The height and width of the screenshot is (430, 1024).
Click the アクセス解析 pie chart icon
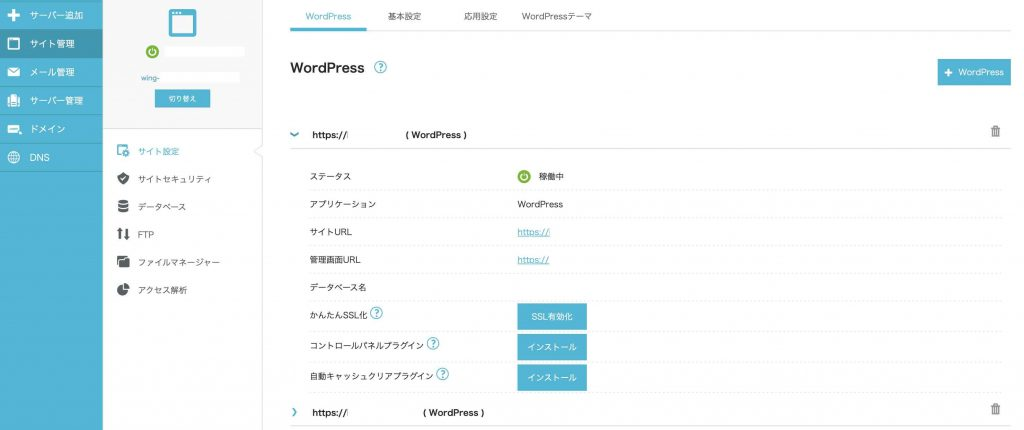[x=123, y=289]
